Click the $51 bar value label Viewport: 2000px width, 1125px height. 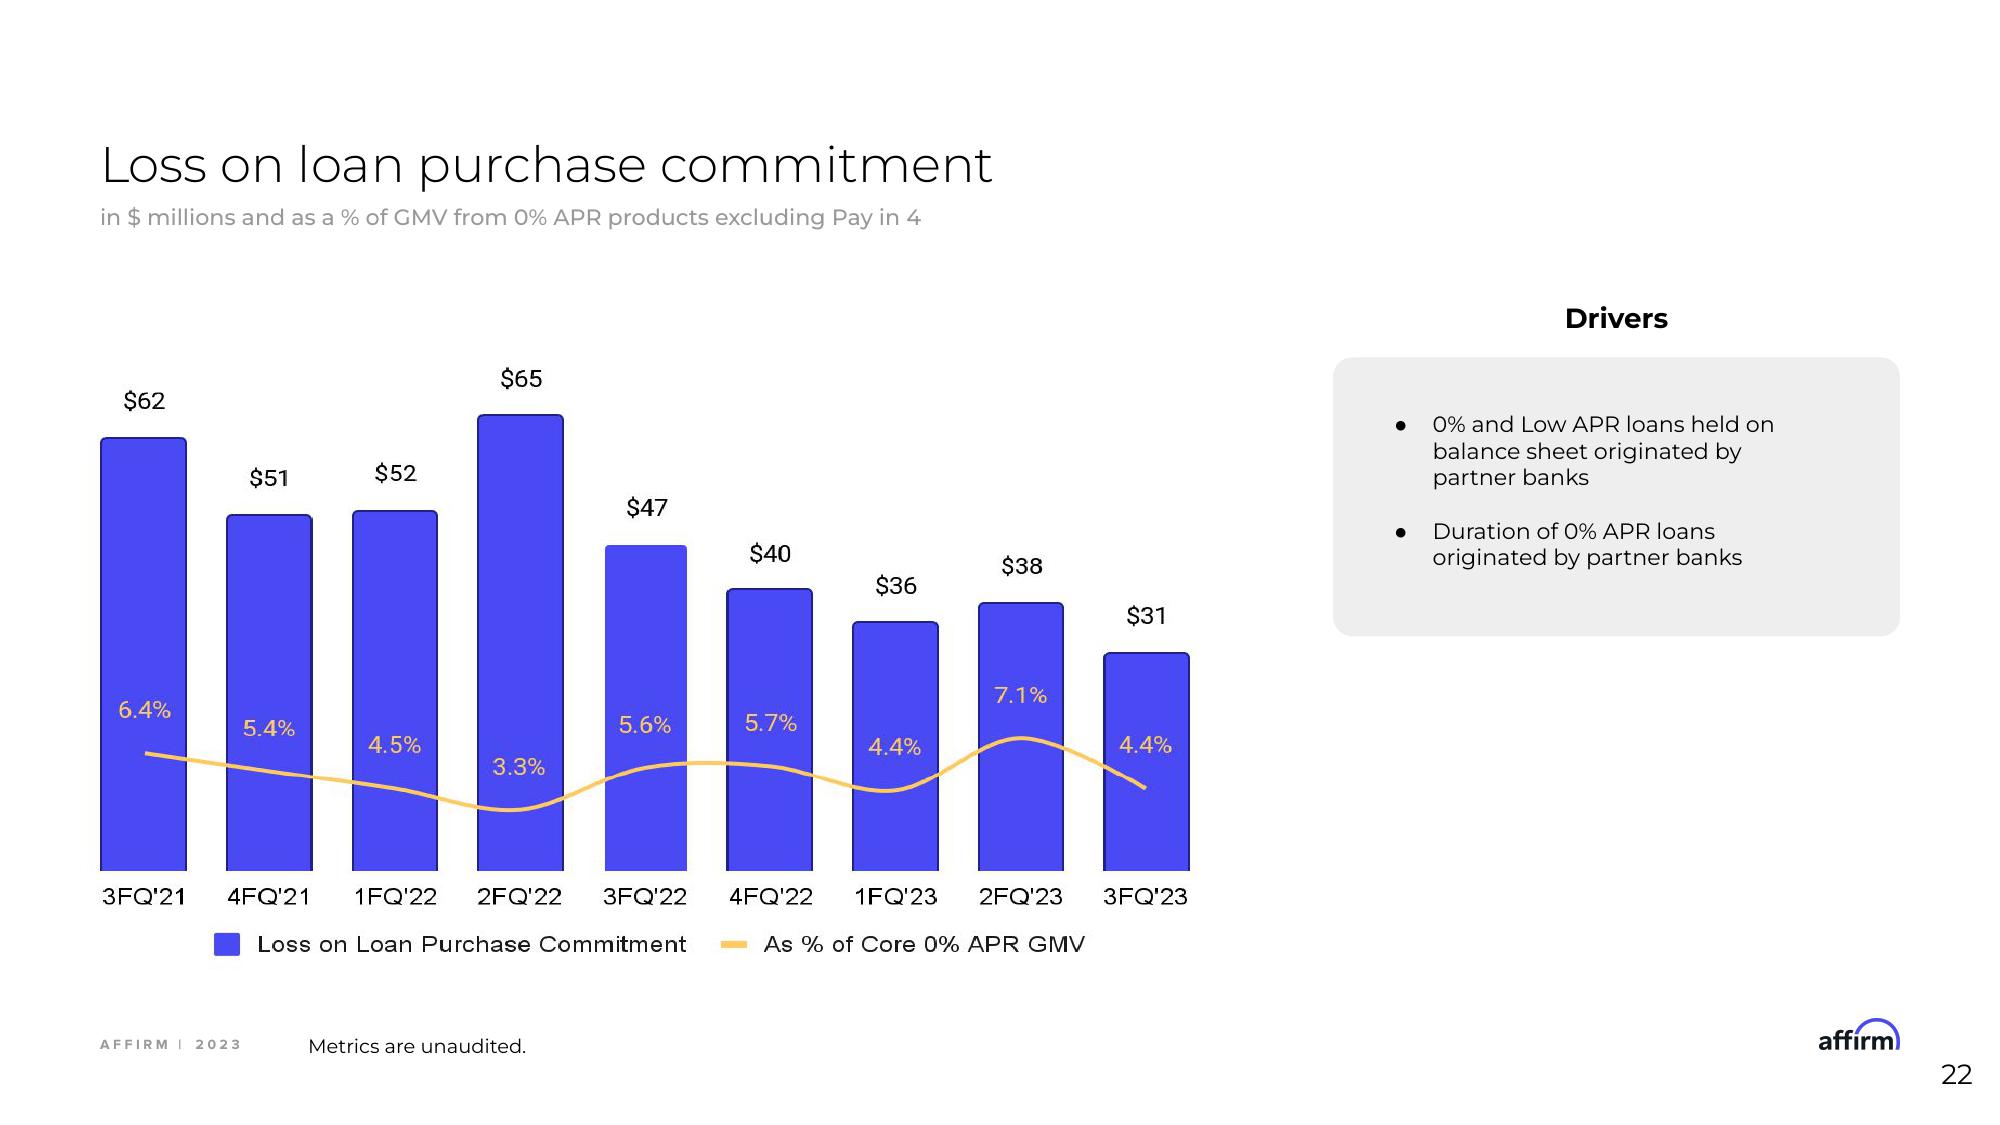269,478
